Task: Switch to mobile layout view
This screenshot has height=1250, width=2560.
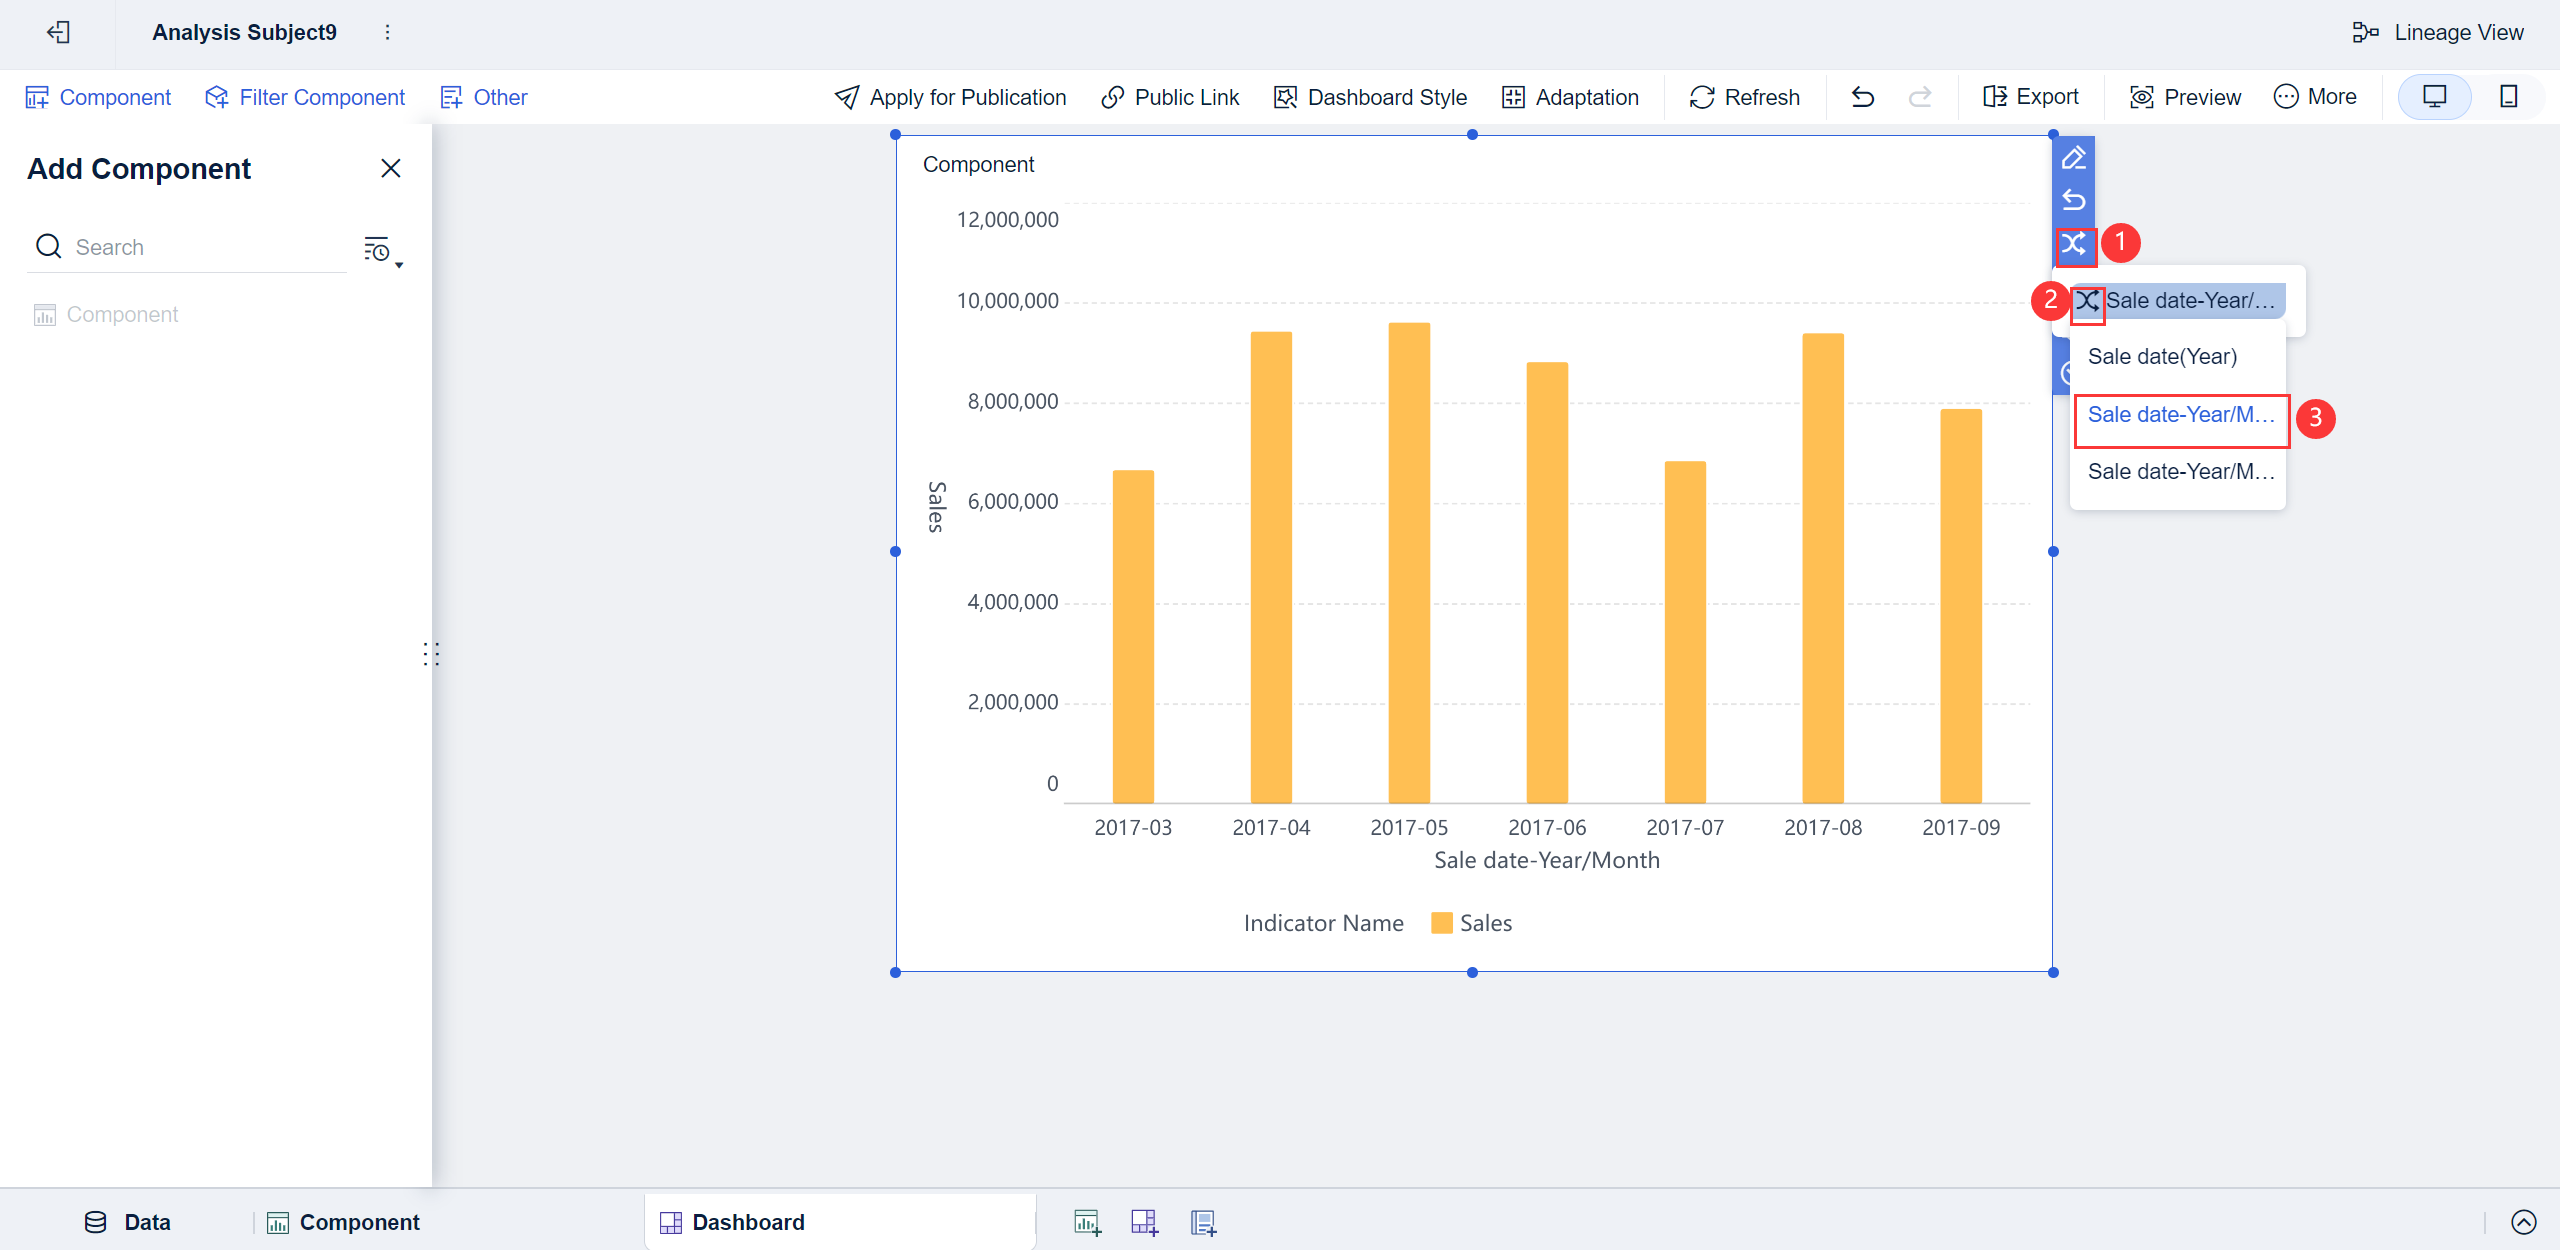Action: pyautogui.click(x=2508, y=97)
